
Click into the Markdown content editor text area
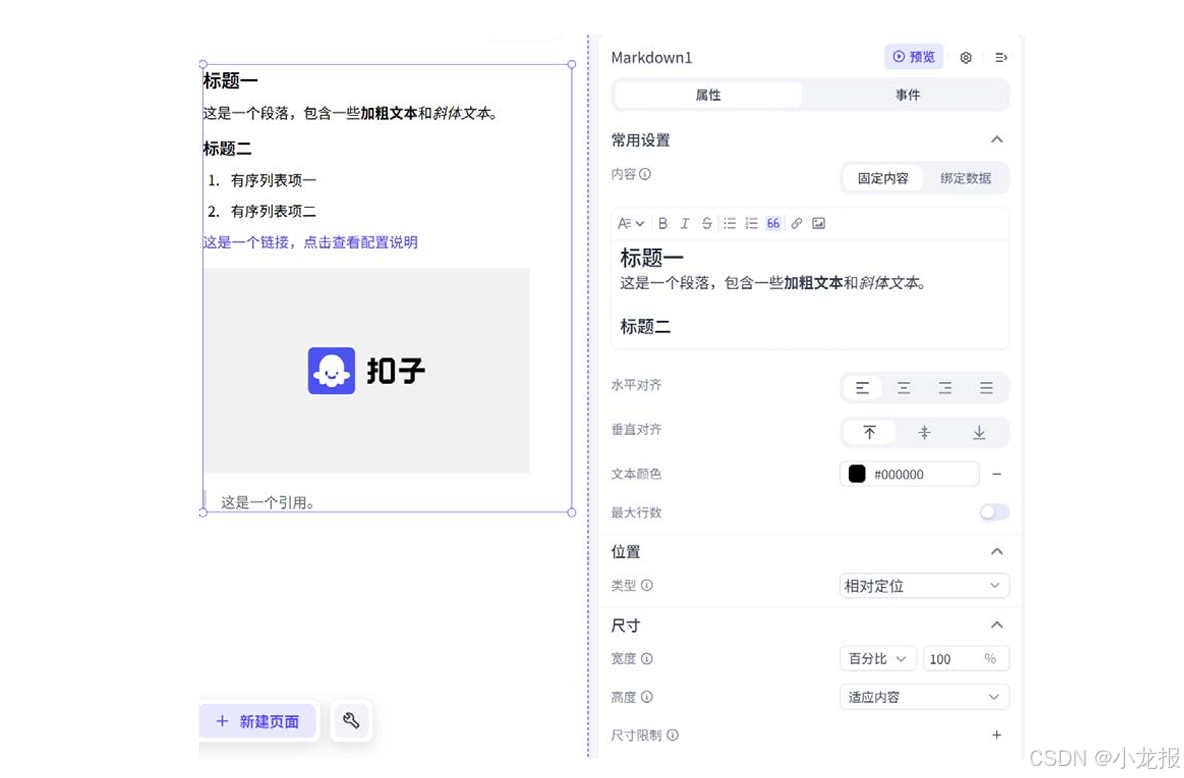pyautogui.click(x=809, y=295)
